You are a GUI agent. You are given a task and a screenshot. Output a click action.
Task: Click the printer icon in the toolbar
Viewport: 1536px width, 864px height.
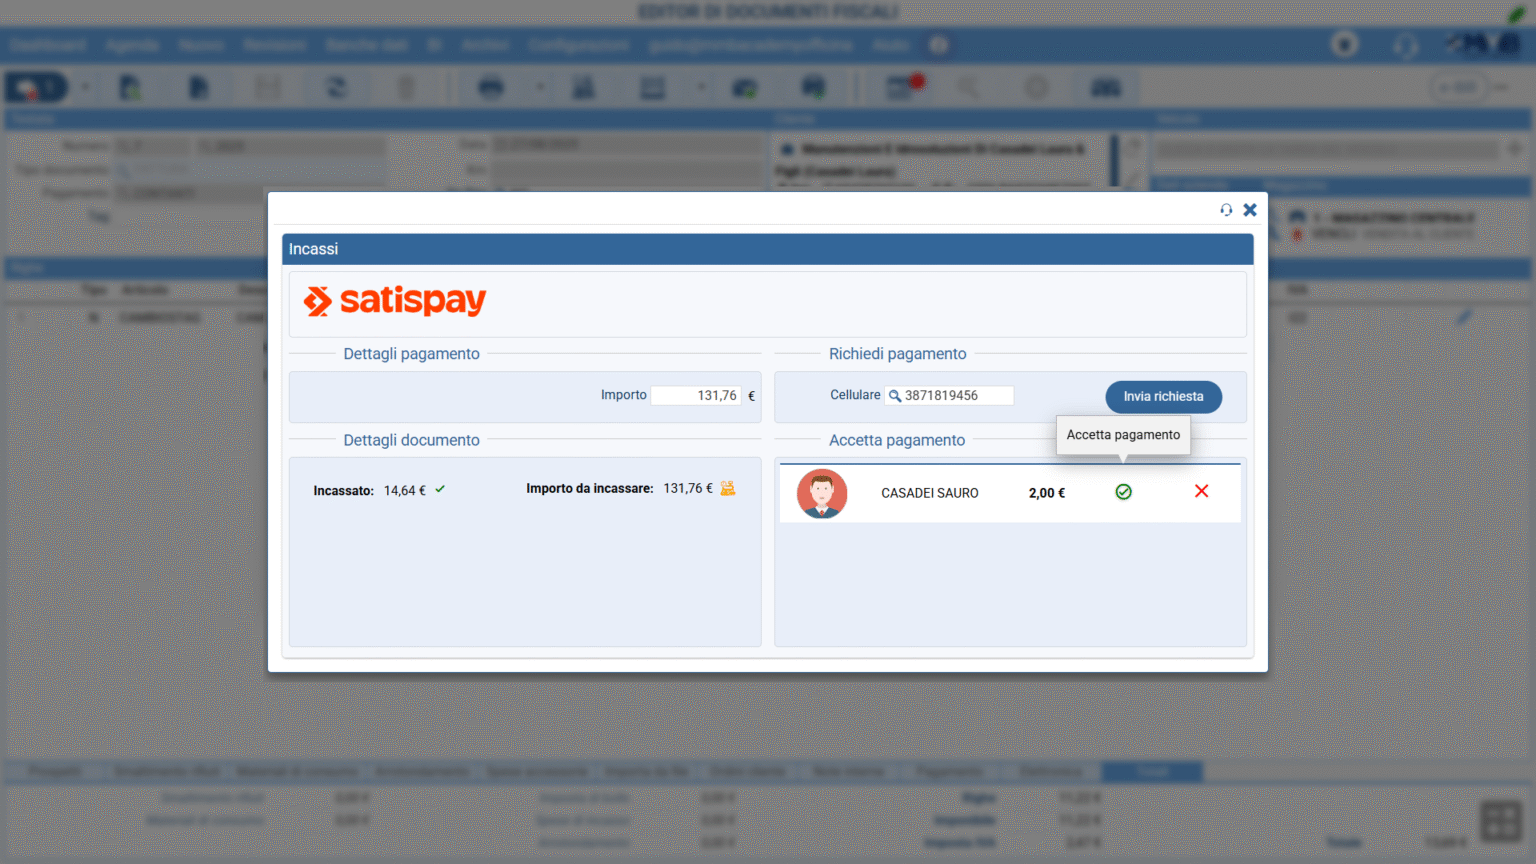491,88
